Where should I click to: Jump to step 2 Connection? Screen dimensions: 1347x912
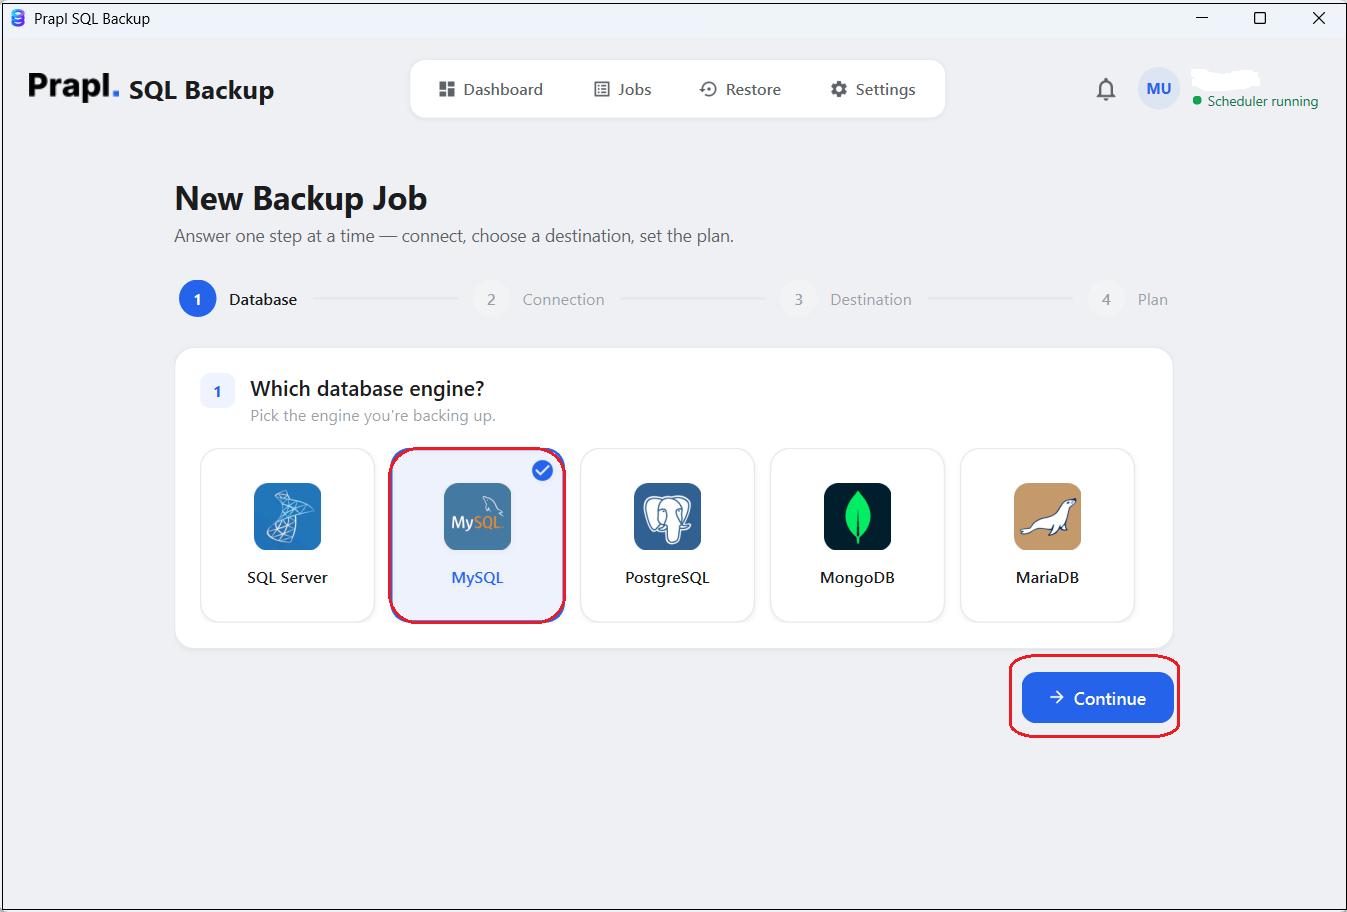tap(538, 299)
